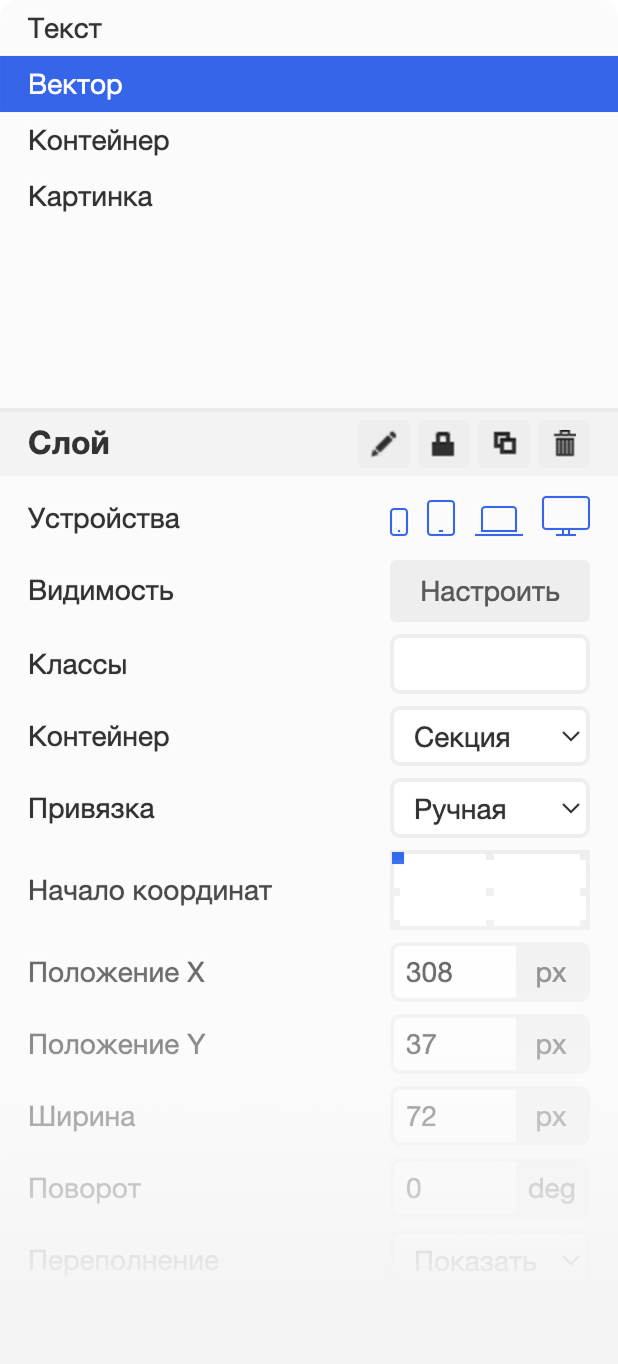Set origin to the center anchor point

tap(490, 890)
